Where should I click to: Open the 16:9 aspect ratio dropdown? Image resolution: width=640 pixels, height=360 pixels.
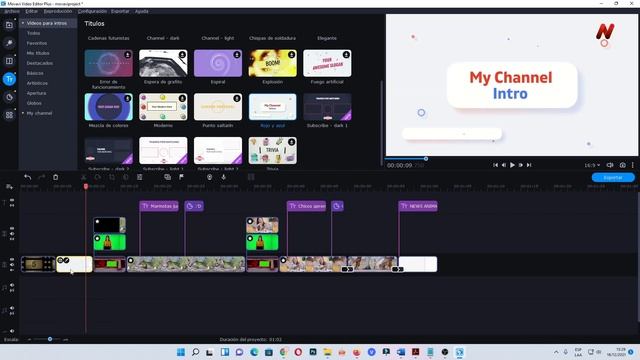point(592,165)
